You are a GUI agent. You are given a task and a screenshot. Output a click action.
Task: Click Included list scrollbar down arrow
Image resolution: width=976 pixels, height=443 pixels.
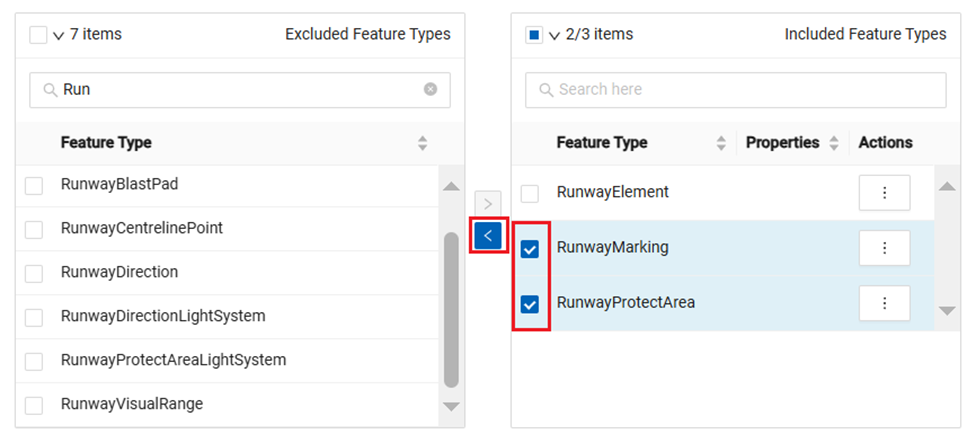(x=947, y=310)
